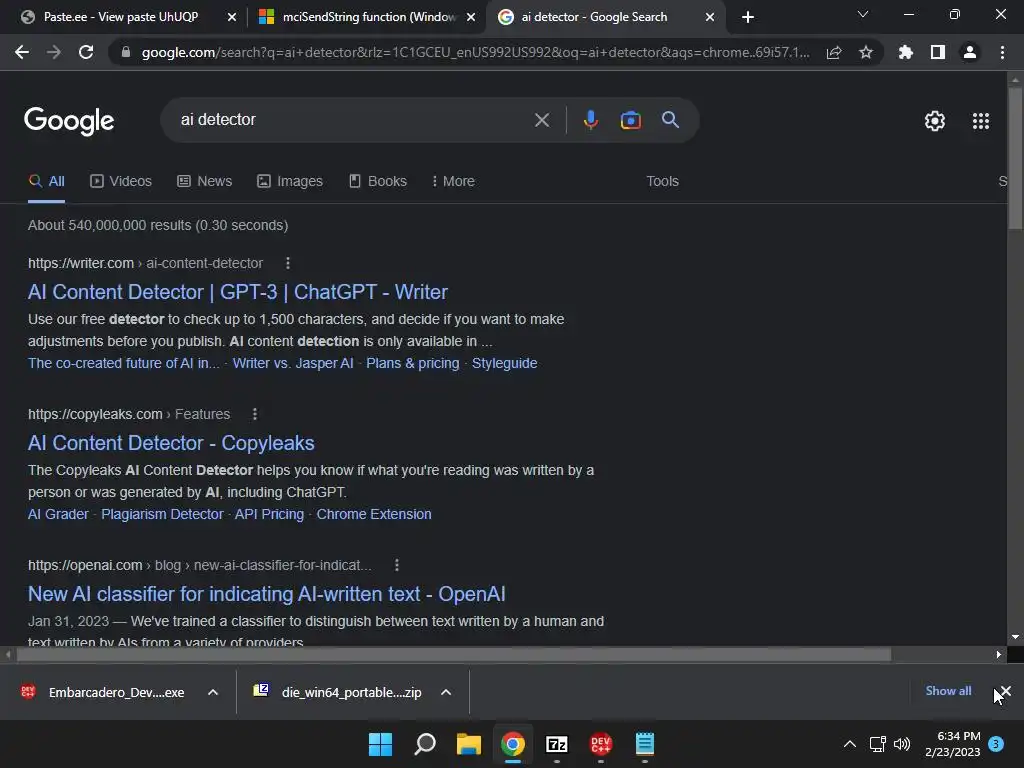The image size is (1024, 768).
Task: View site information lock icon
Action: click(126, 52)
